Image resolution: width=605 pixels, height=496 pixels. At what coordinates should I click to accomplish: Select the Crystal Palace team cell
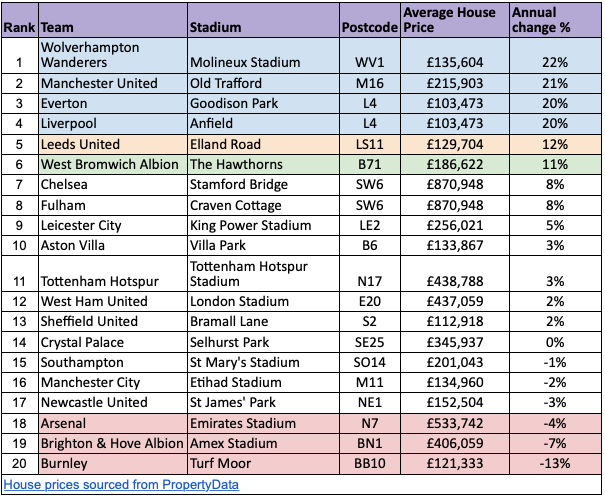pyautogui.click(x=113, y=342)
